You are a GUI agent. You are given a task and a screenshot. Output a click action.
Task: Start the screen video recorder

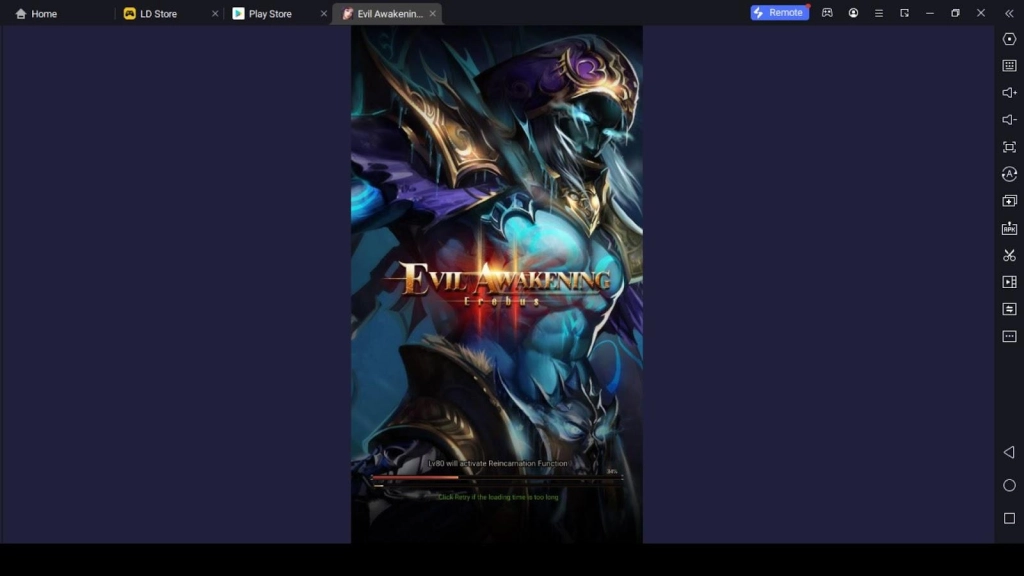tap(1008, 282)
